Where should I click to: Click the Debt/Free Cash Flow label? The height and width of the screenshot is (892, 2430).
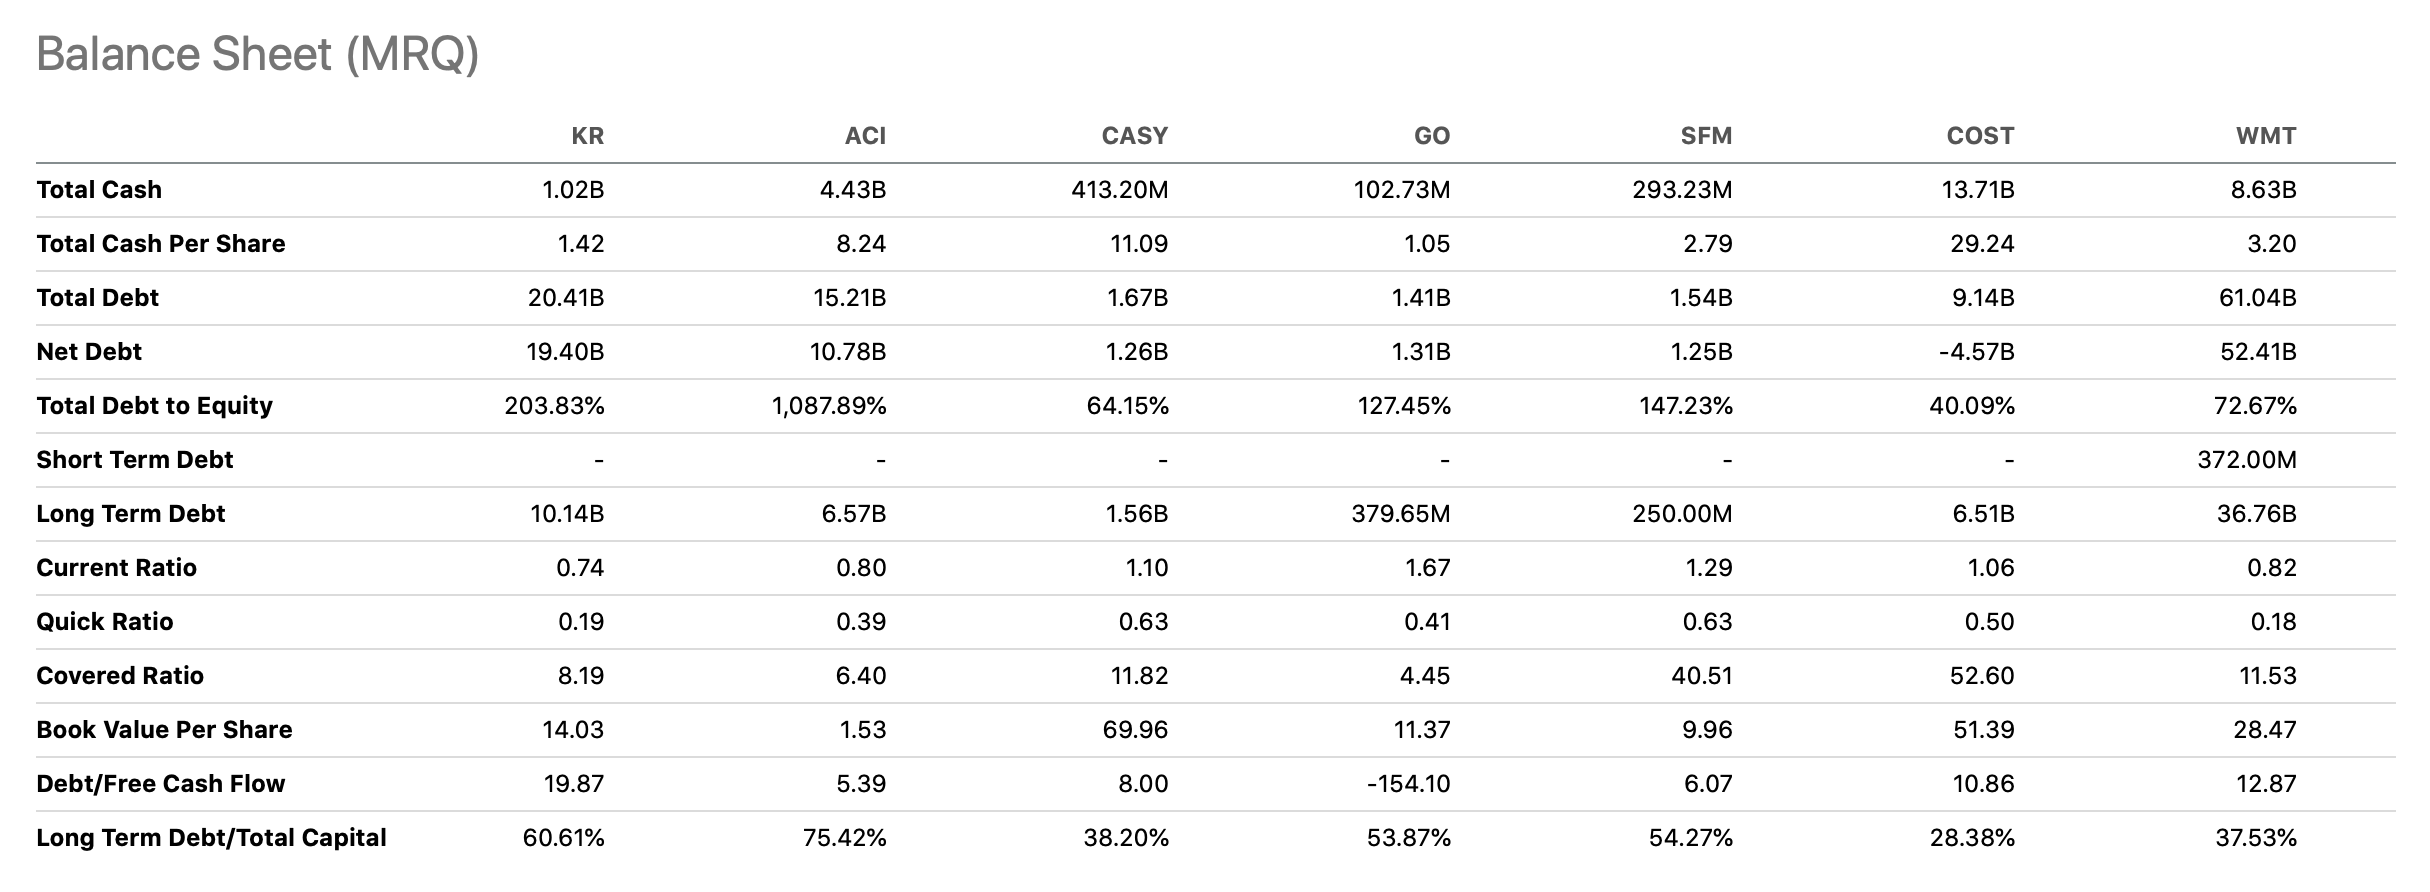click(160, 784)
